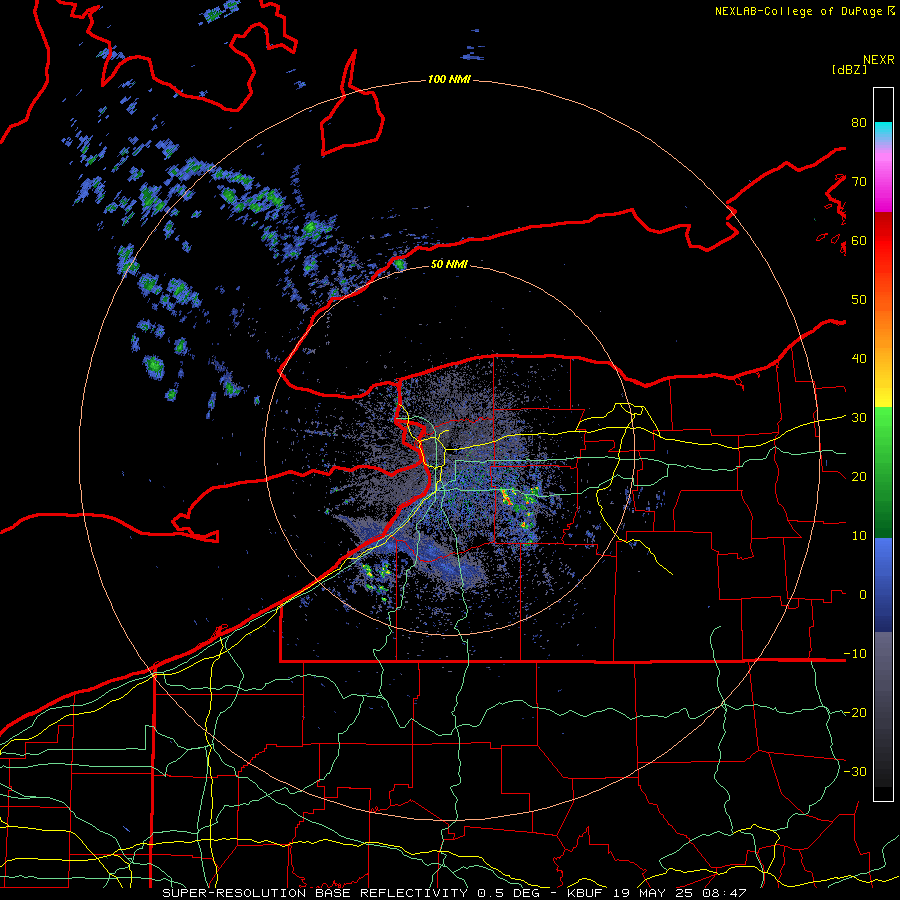The height and width of the screenshot is (900, 900).
Task: Click the 40 value on the dBZ scale
Action: (x=859, y=359)
